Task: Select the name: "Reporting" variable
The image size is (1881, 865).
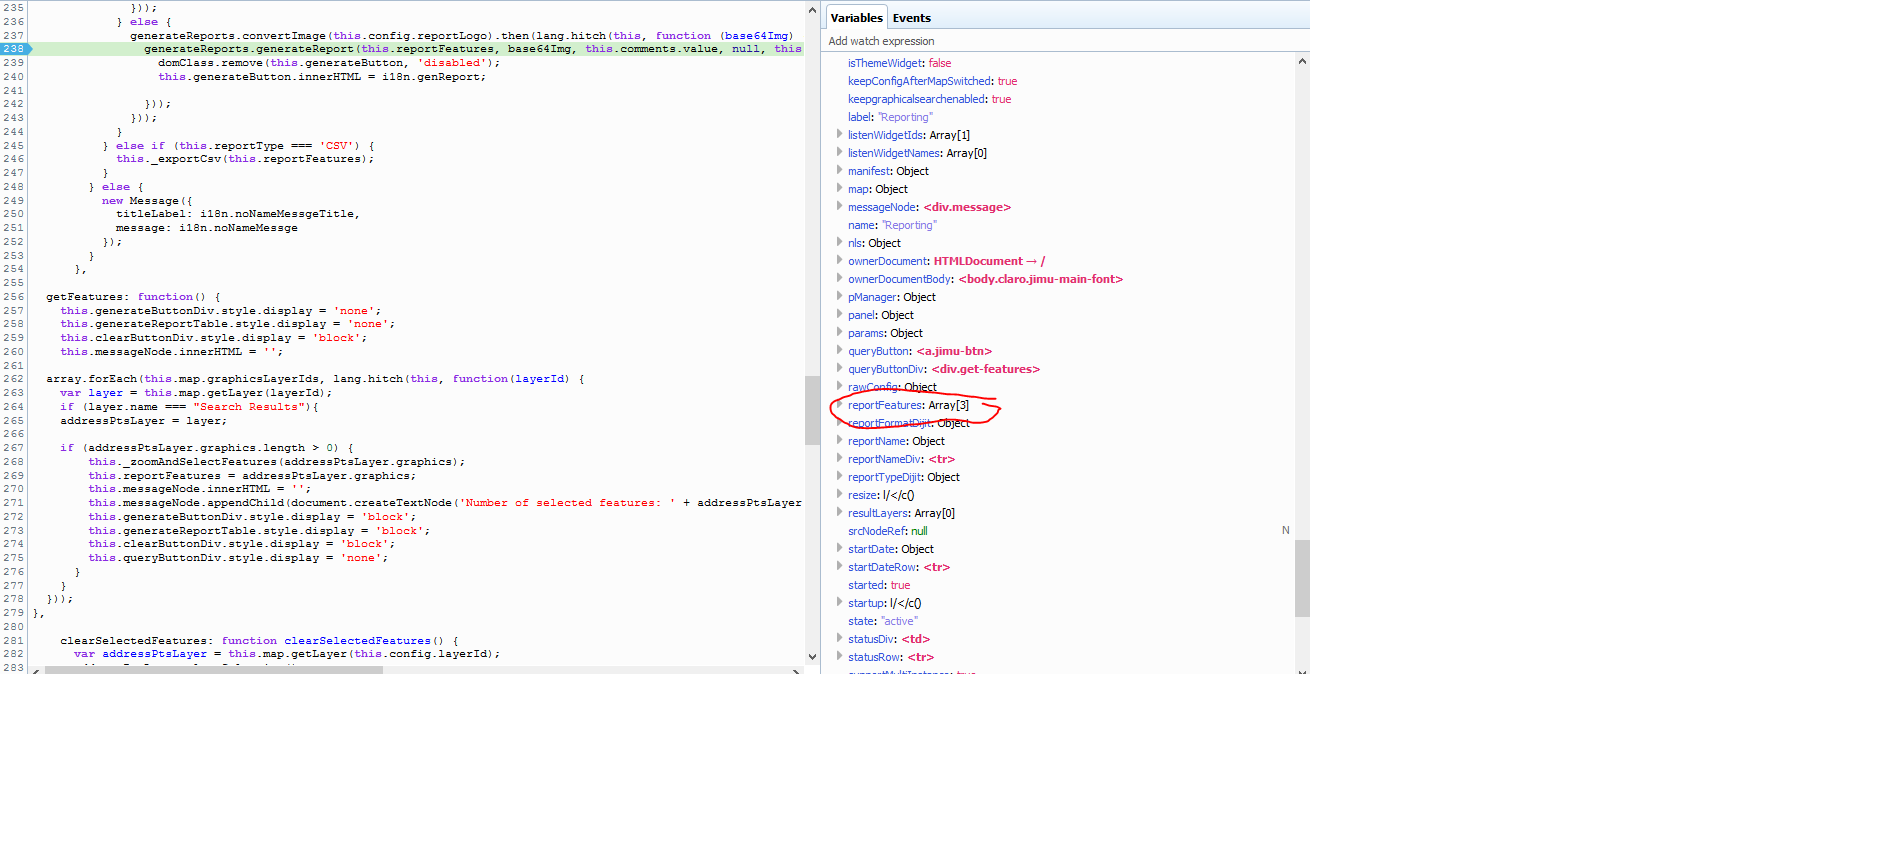Action: (892, 225)
